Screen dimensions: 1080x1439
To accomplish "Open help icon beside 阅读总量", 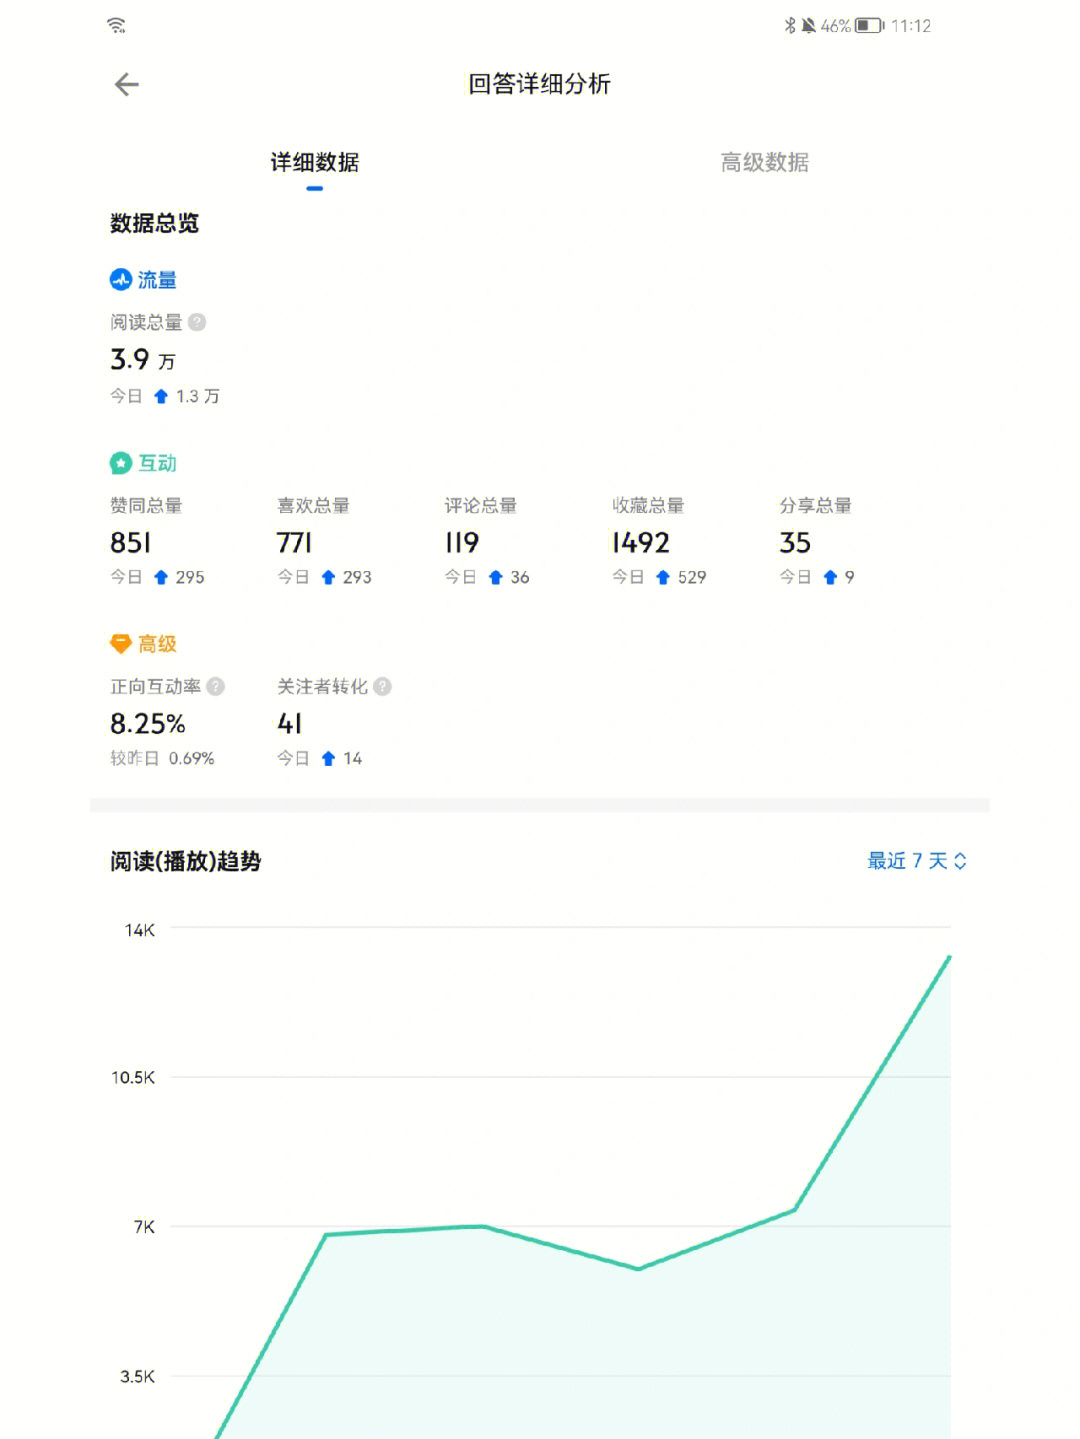I will pos(197,322).
